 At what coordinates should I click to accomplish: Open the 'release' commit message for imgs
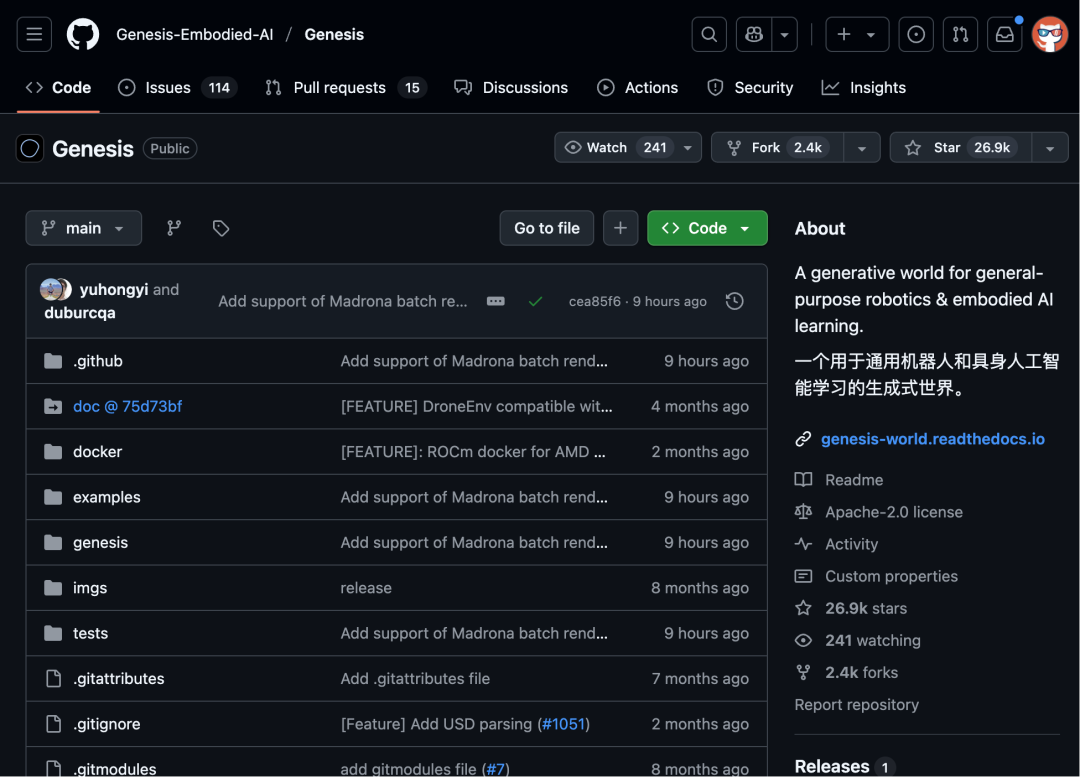pyautogui.click(x=366, y=588)
